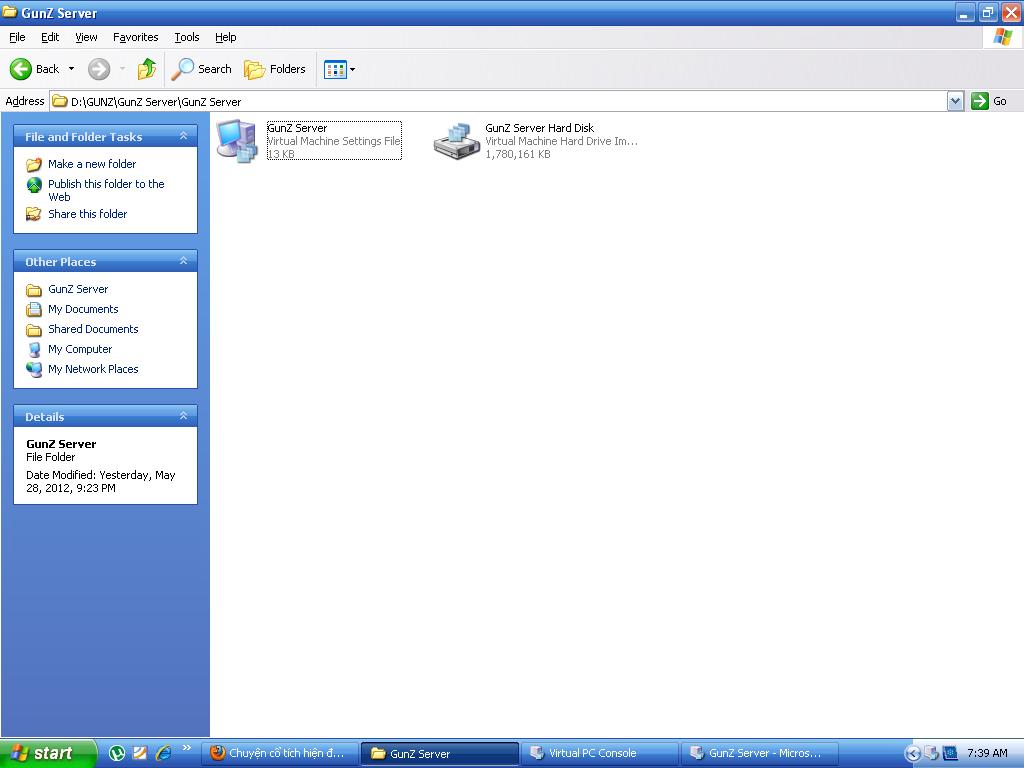This screenshot has height=768, width=1024.
Task: Toggle the Folders tree pane
Action: coord(274,69)
